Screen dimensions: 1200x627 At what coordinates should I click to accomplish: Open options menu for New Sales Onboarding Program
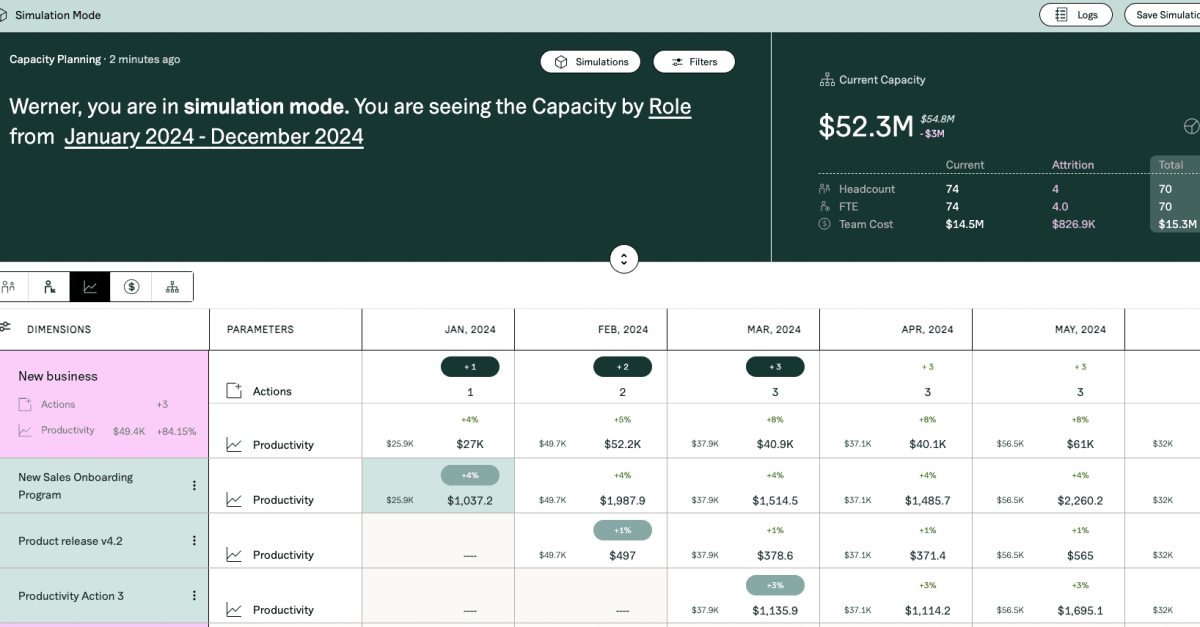[194, 486]
